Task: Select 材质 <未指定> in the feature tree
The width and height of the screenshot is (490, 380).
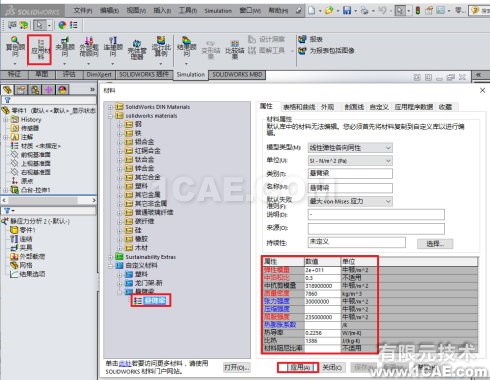Action: click(41, 146)
